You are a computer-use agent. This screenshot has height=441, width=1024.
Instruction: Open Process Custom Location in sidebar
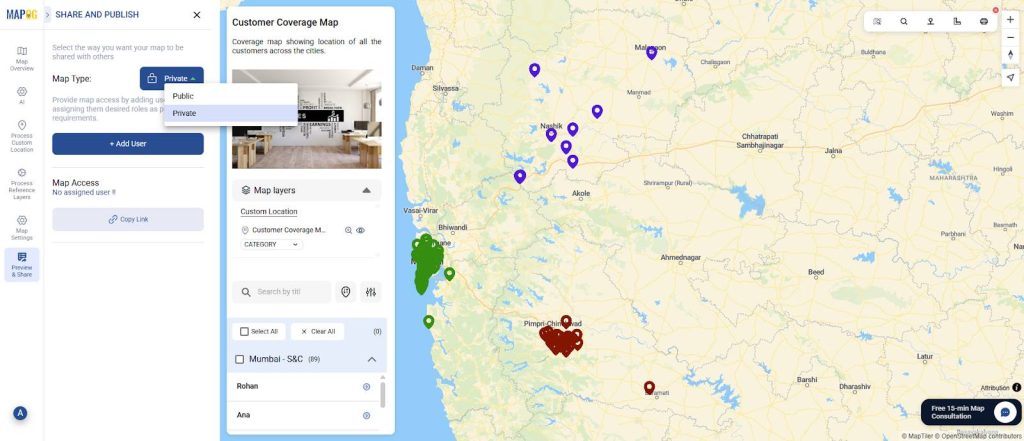click(x=22, y=136)
